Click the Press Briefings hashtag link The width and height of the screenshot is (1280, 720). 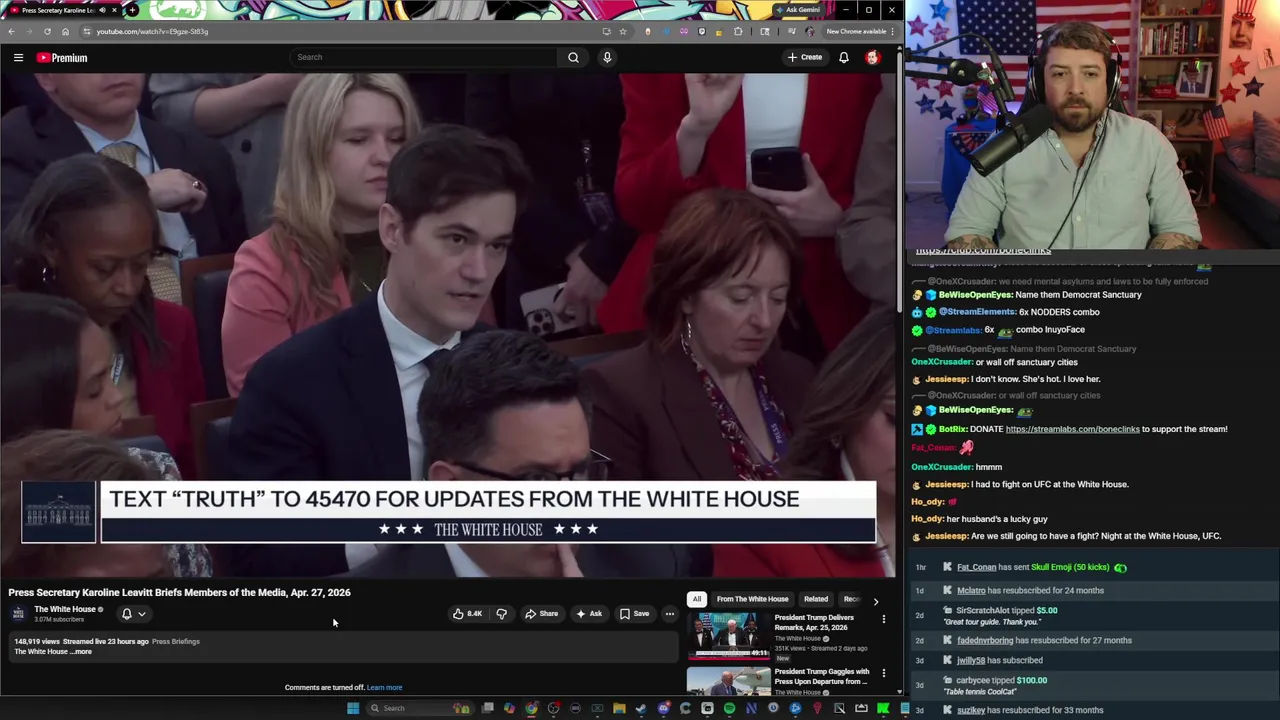coord(176,641)
